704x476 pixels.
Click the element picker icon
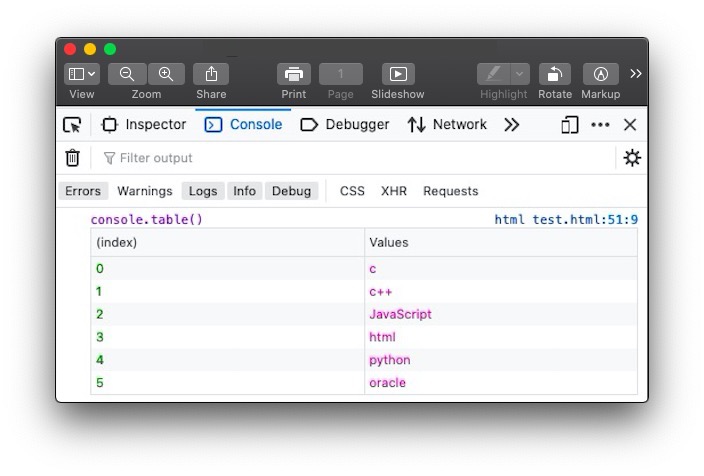pos(72,125)
